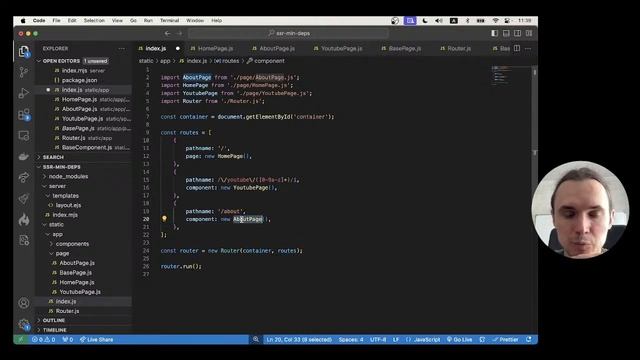Click the Ln 20, Col 33 cursor position
640x360 pixels.
click(x=299, y=340)
